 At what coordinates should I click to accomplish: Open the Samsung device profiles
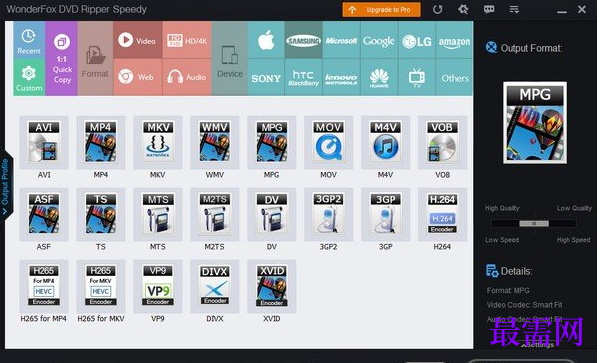(303, 40)
